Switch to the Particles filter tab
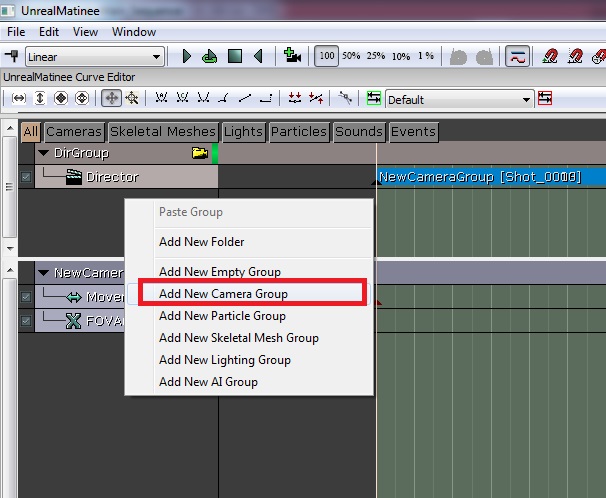The image size is (606, 498). (299, 132)
